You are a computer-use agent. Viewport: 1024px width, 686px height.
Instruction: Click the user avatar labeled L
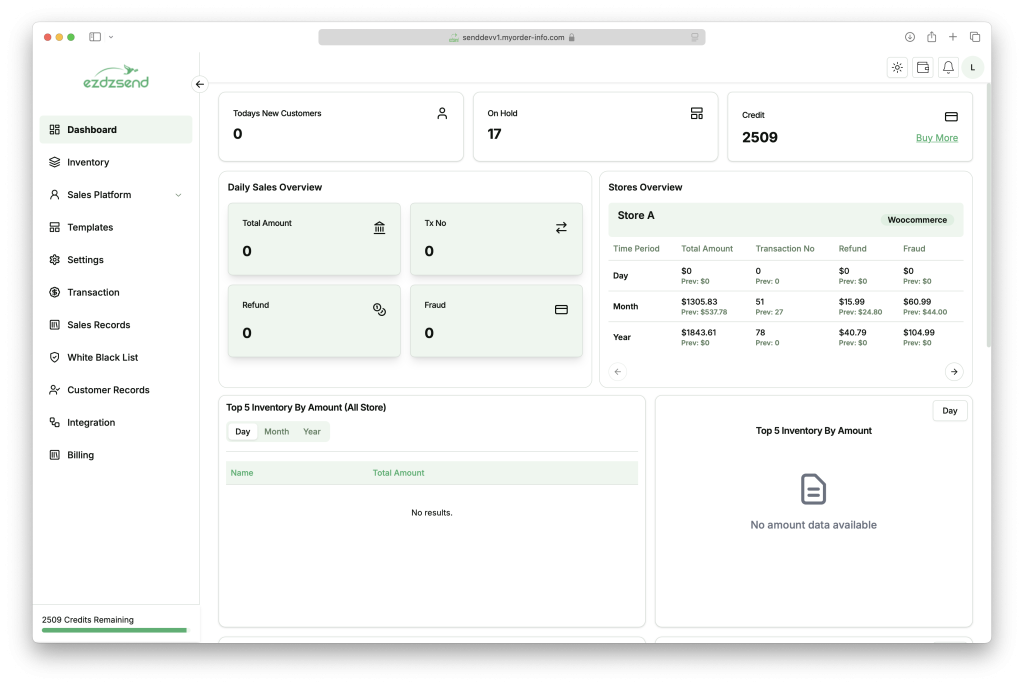(x=973, y=68)
